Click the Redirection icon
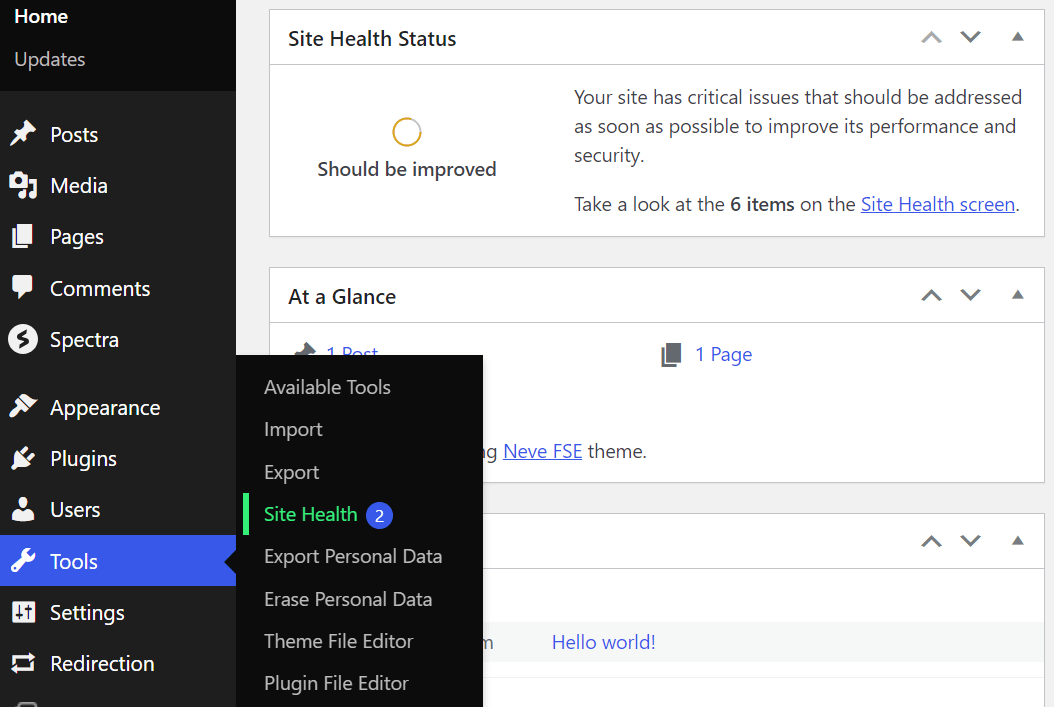This screenshot has height=707, width=1054. tap(25, 663)
